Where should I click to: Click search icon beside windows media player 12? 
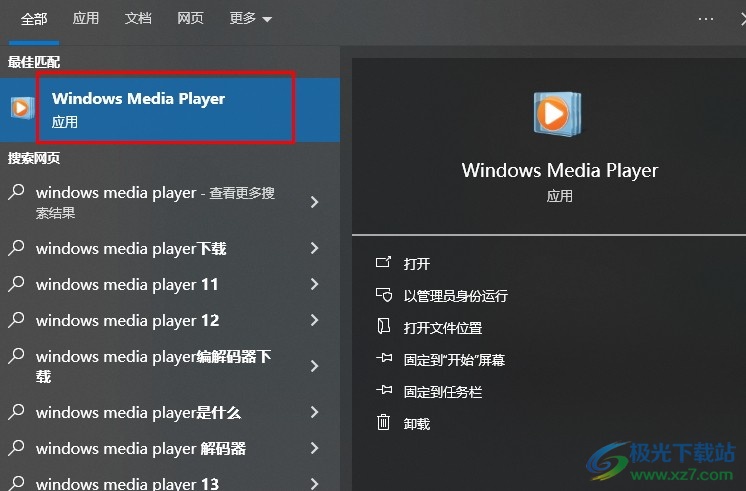click(17, 320)
